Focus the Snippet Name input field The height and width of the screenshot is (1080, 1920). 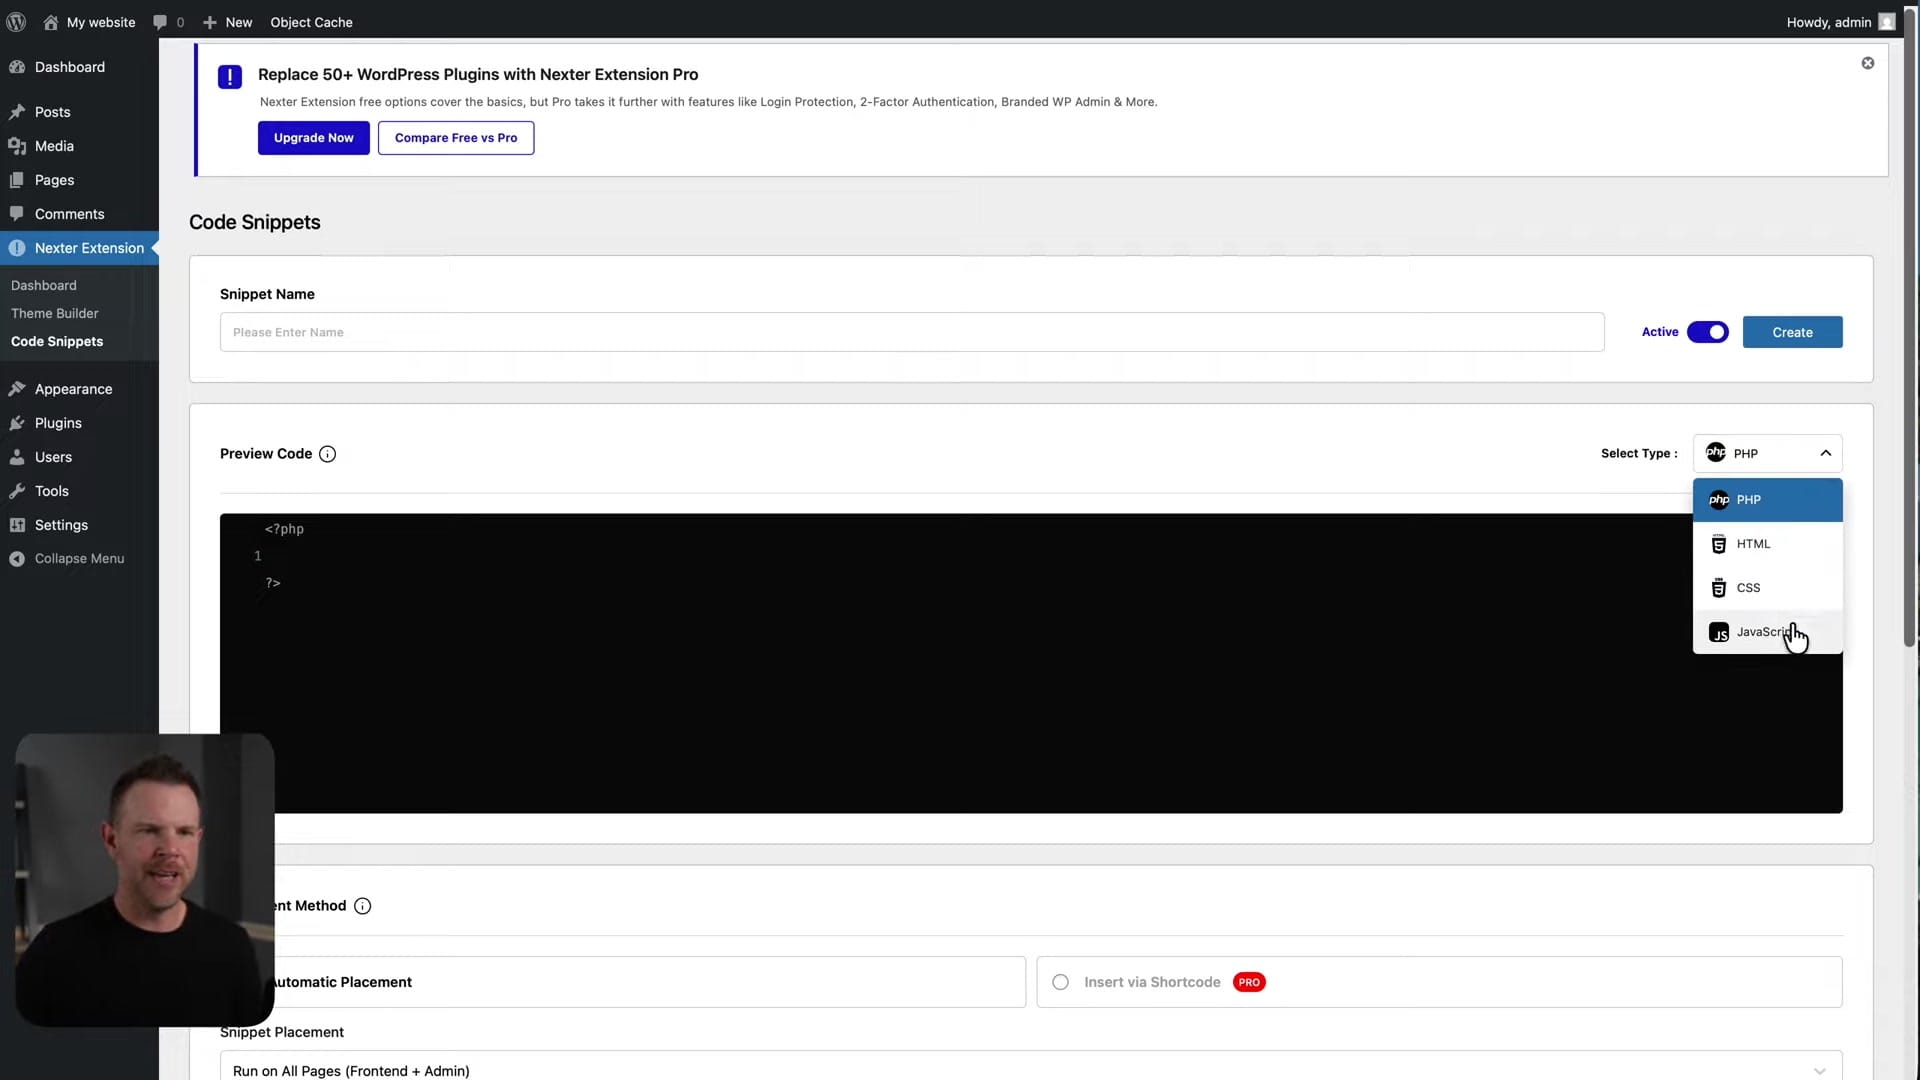(x=912, y=332)
